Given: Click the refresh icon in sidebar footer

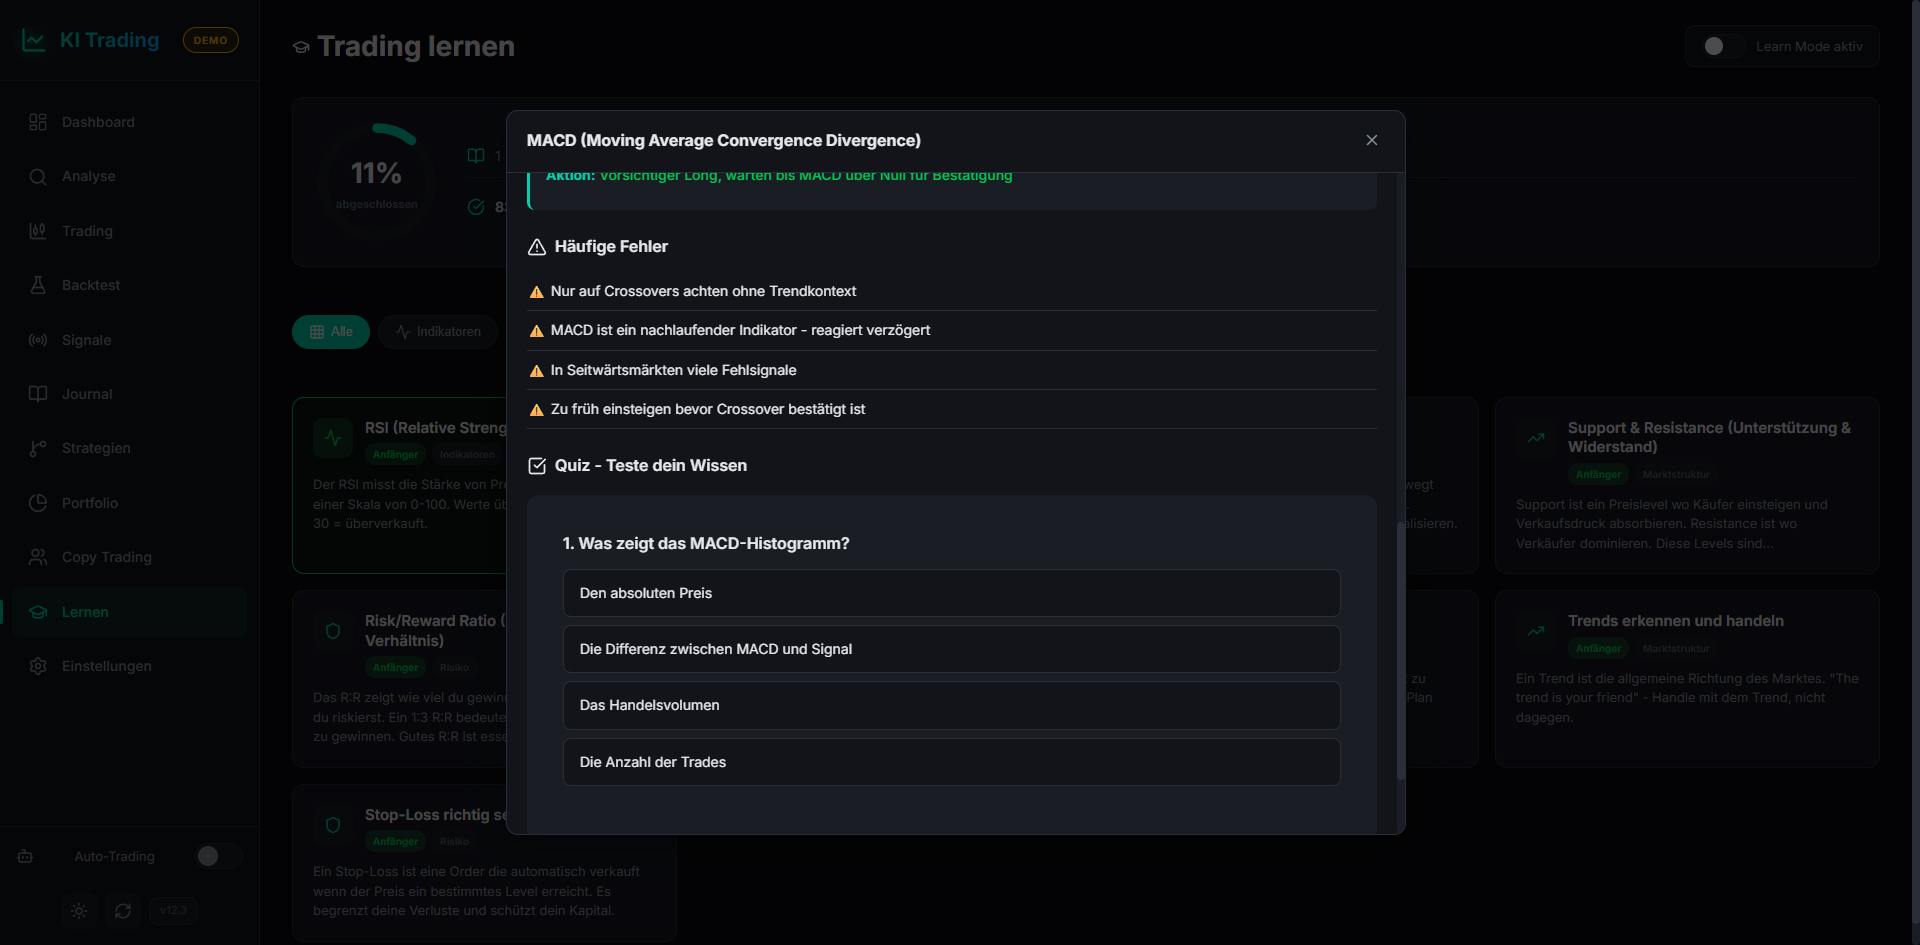Looking at the screenshot, I should coord(123,910).
